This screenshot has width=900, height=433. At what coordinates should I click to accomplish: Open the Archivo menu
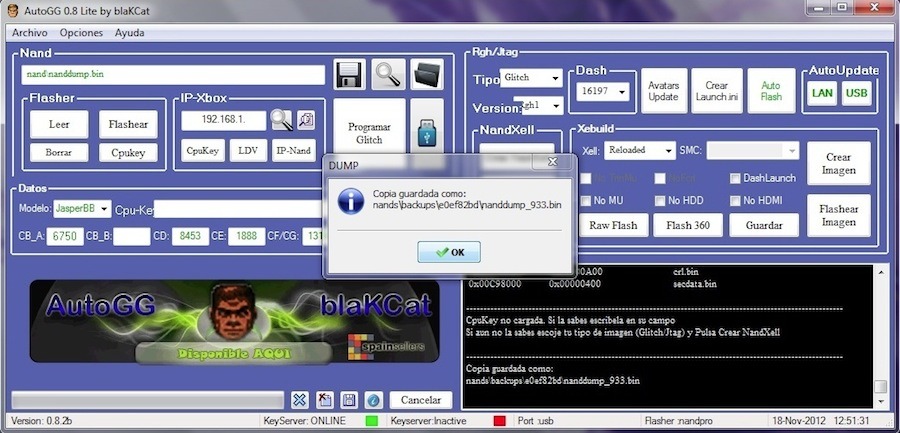(30, 33)
